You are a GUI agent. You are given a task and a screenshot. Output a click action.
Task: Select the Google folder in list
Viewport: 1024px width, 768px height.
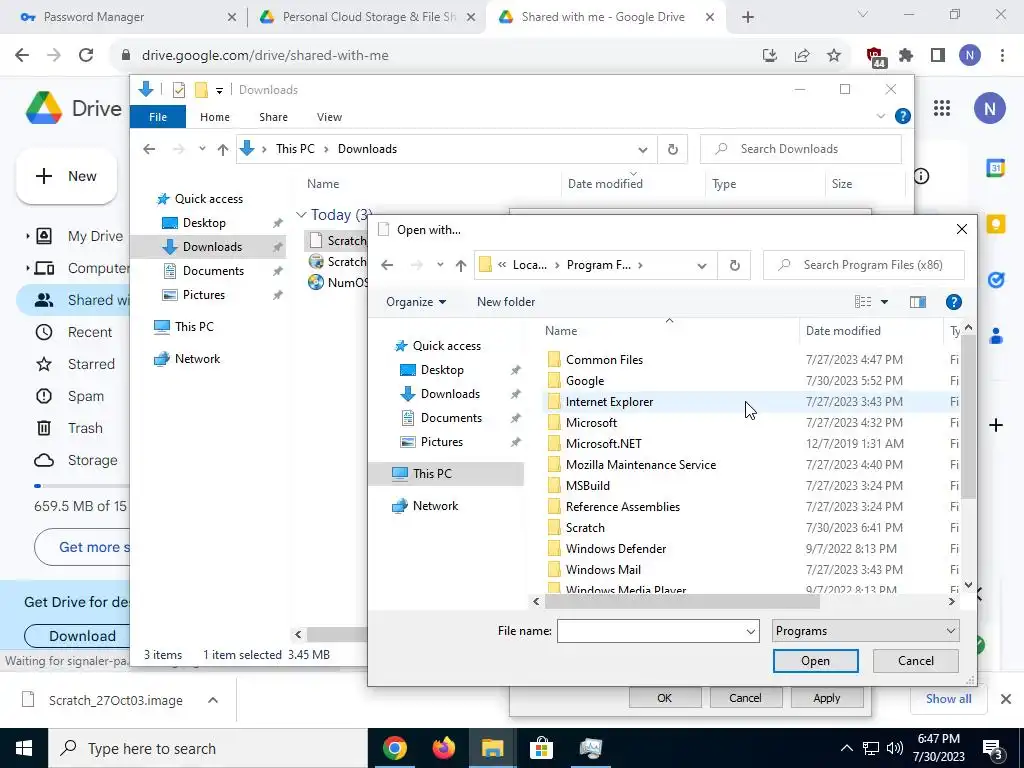584,381
